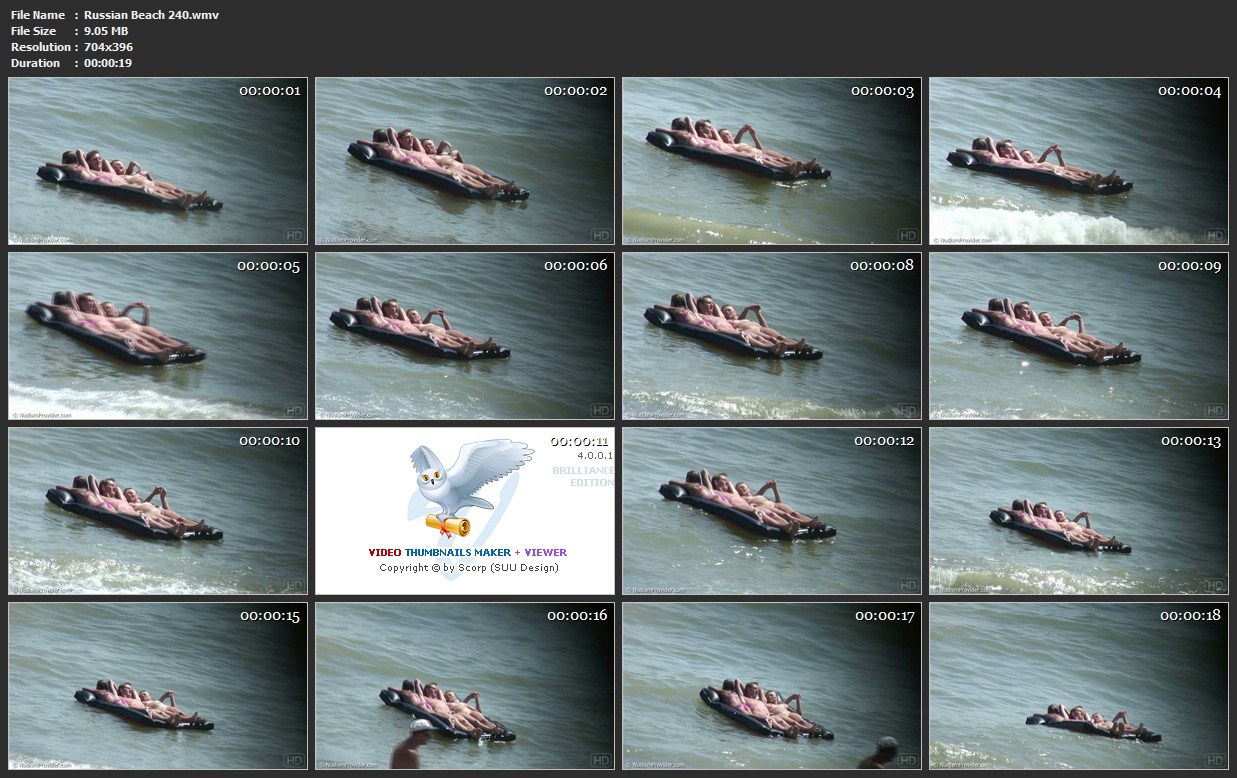This screenshot has width=1237, height=778.
Task: Select the 00:00:06 frame thumbnail
Action: click(464, 336)
